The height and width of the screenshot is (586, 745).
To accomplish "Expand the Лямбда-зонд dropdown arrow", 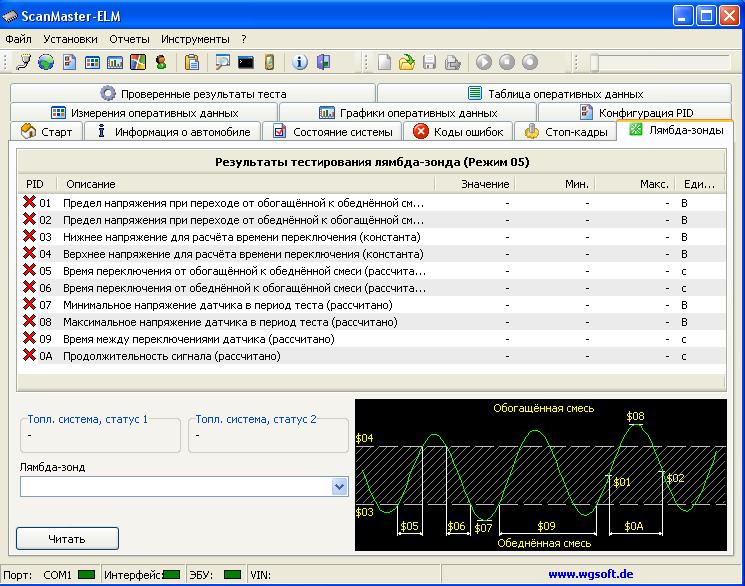I will pyautogui.click(x=339, y=487).
